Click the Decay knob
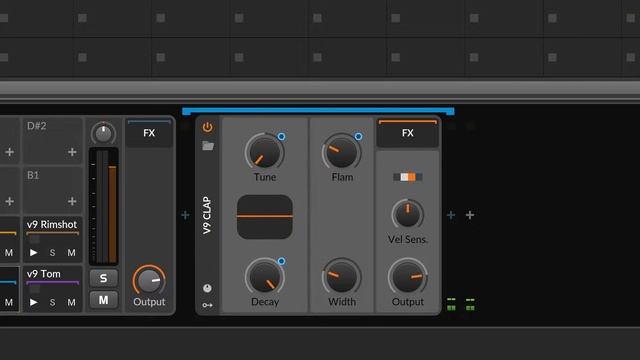This screenshot has height=360, width=640. (x=264, y=276)
